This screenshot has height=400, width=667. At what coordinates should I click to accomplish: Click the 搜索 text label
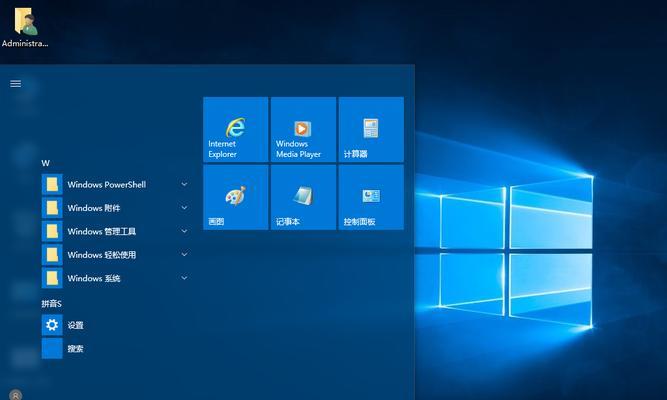coord(75,349)
